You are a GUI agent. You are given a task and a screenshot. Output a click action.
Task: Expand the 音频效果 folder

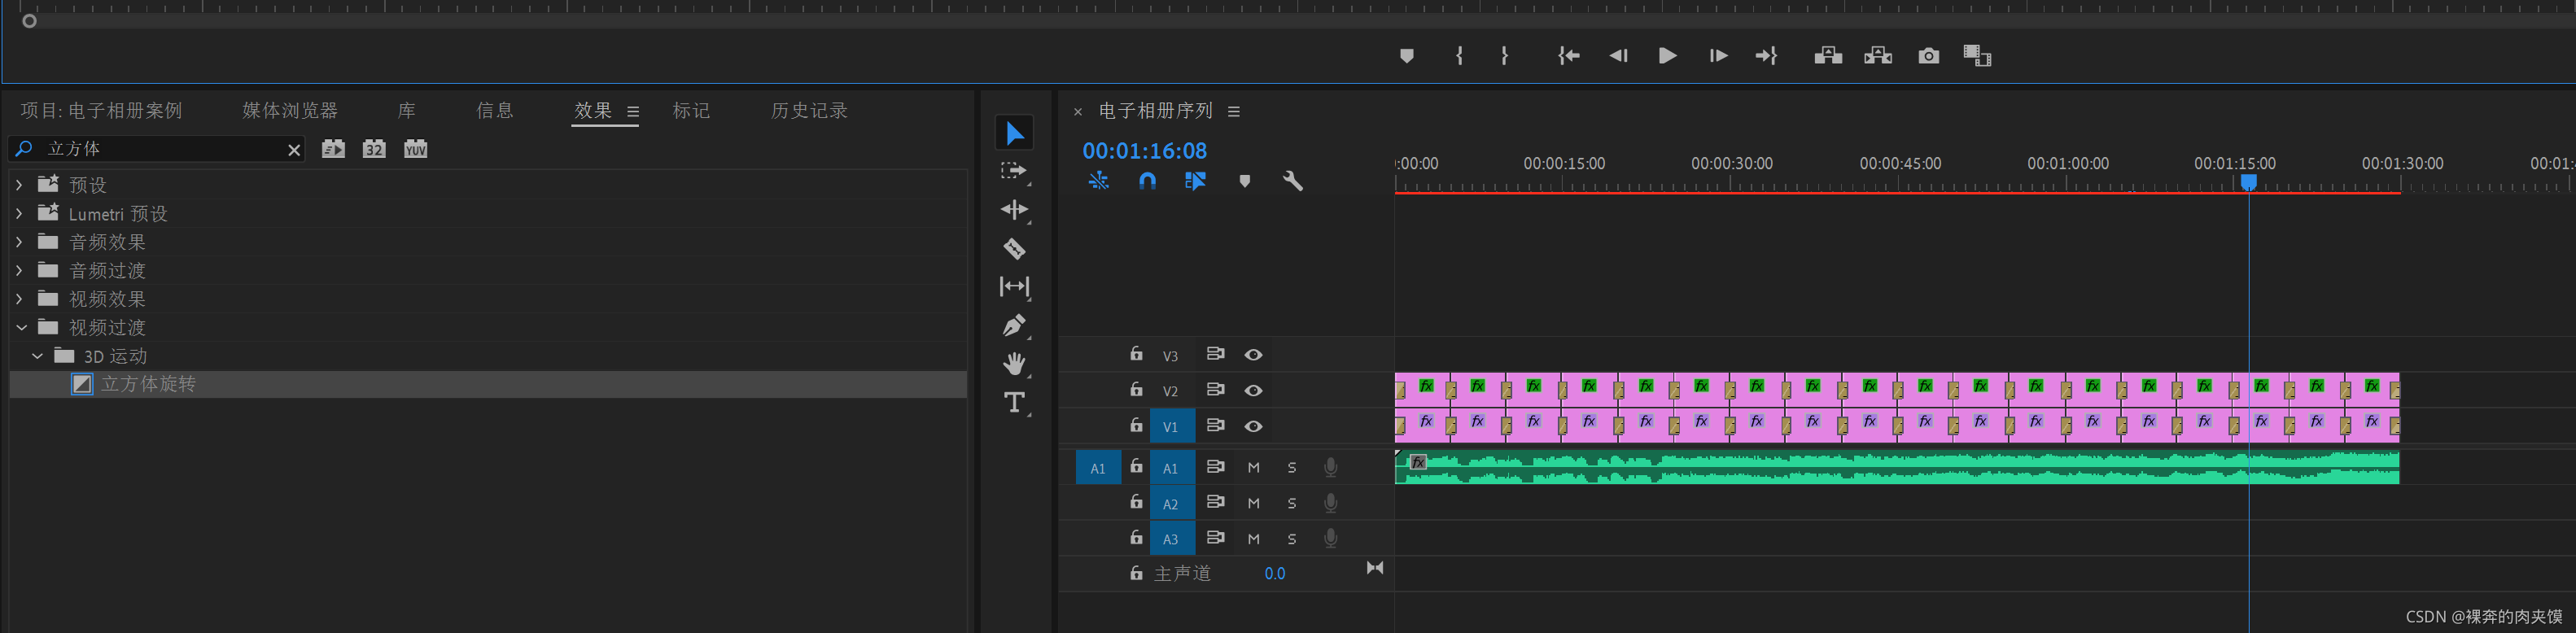point(19,242)
